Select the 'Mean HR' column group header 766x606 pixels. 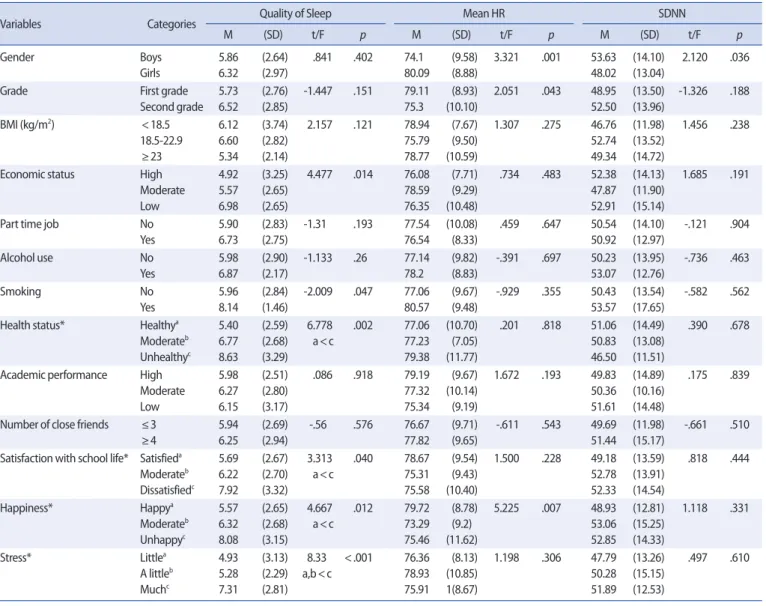pos(484,14)
